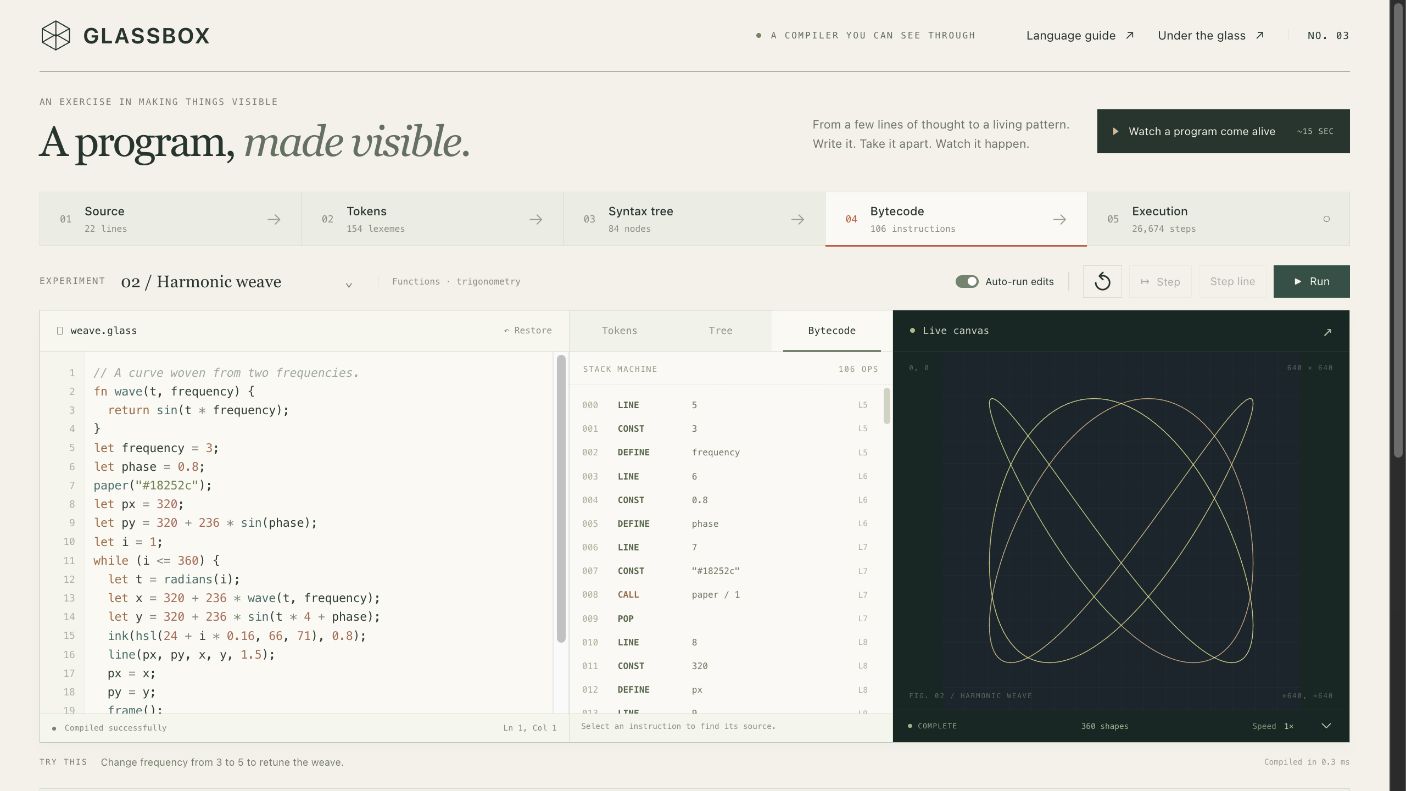
Task: Click the Glassbox cube logo icon
Action: pos(56,36)
